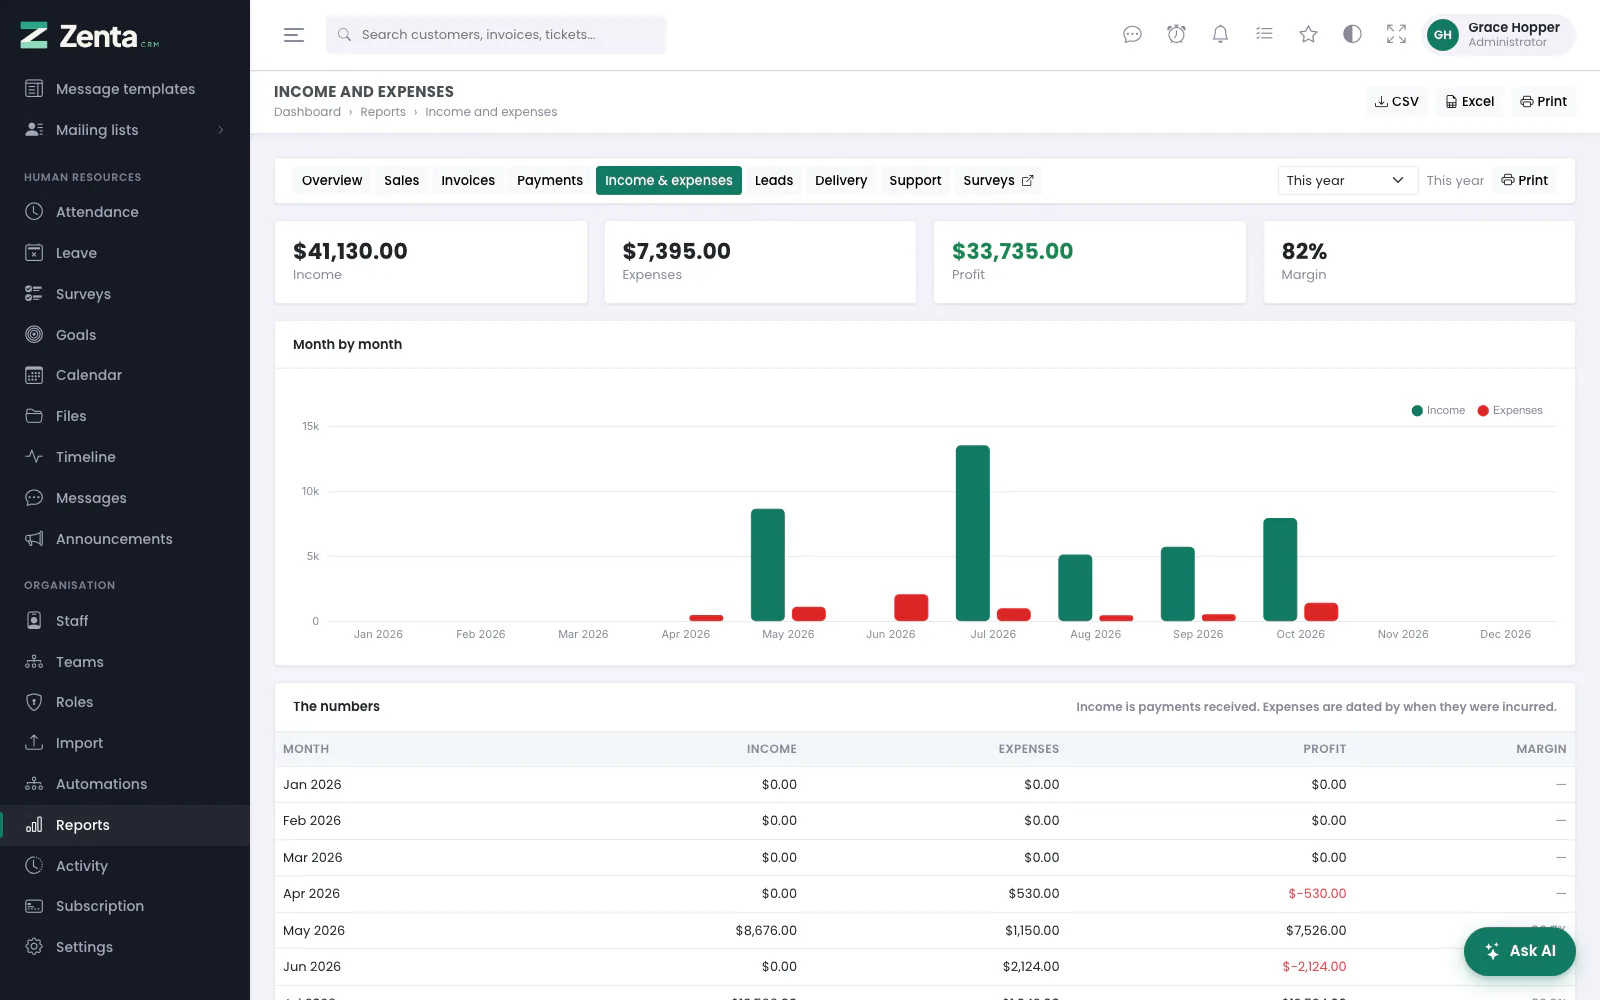The width and height of the screenshot is (1600, 1000).
Task: Select the Income & expenses tab
Action: tap(669, 180)
